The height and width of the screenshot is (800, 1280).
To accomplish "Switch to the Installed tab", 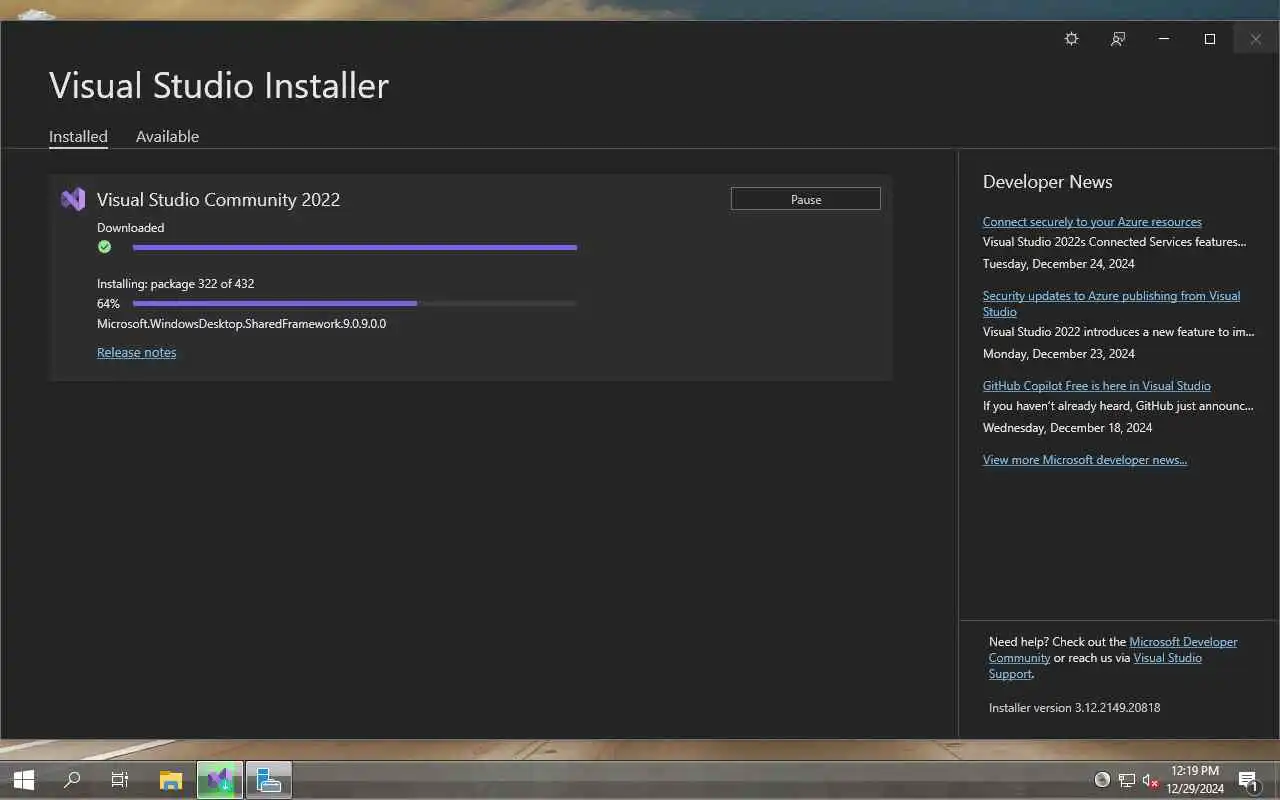I will (x=78, y=136).
